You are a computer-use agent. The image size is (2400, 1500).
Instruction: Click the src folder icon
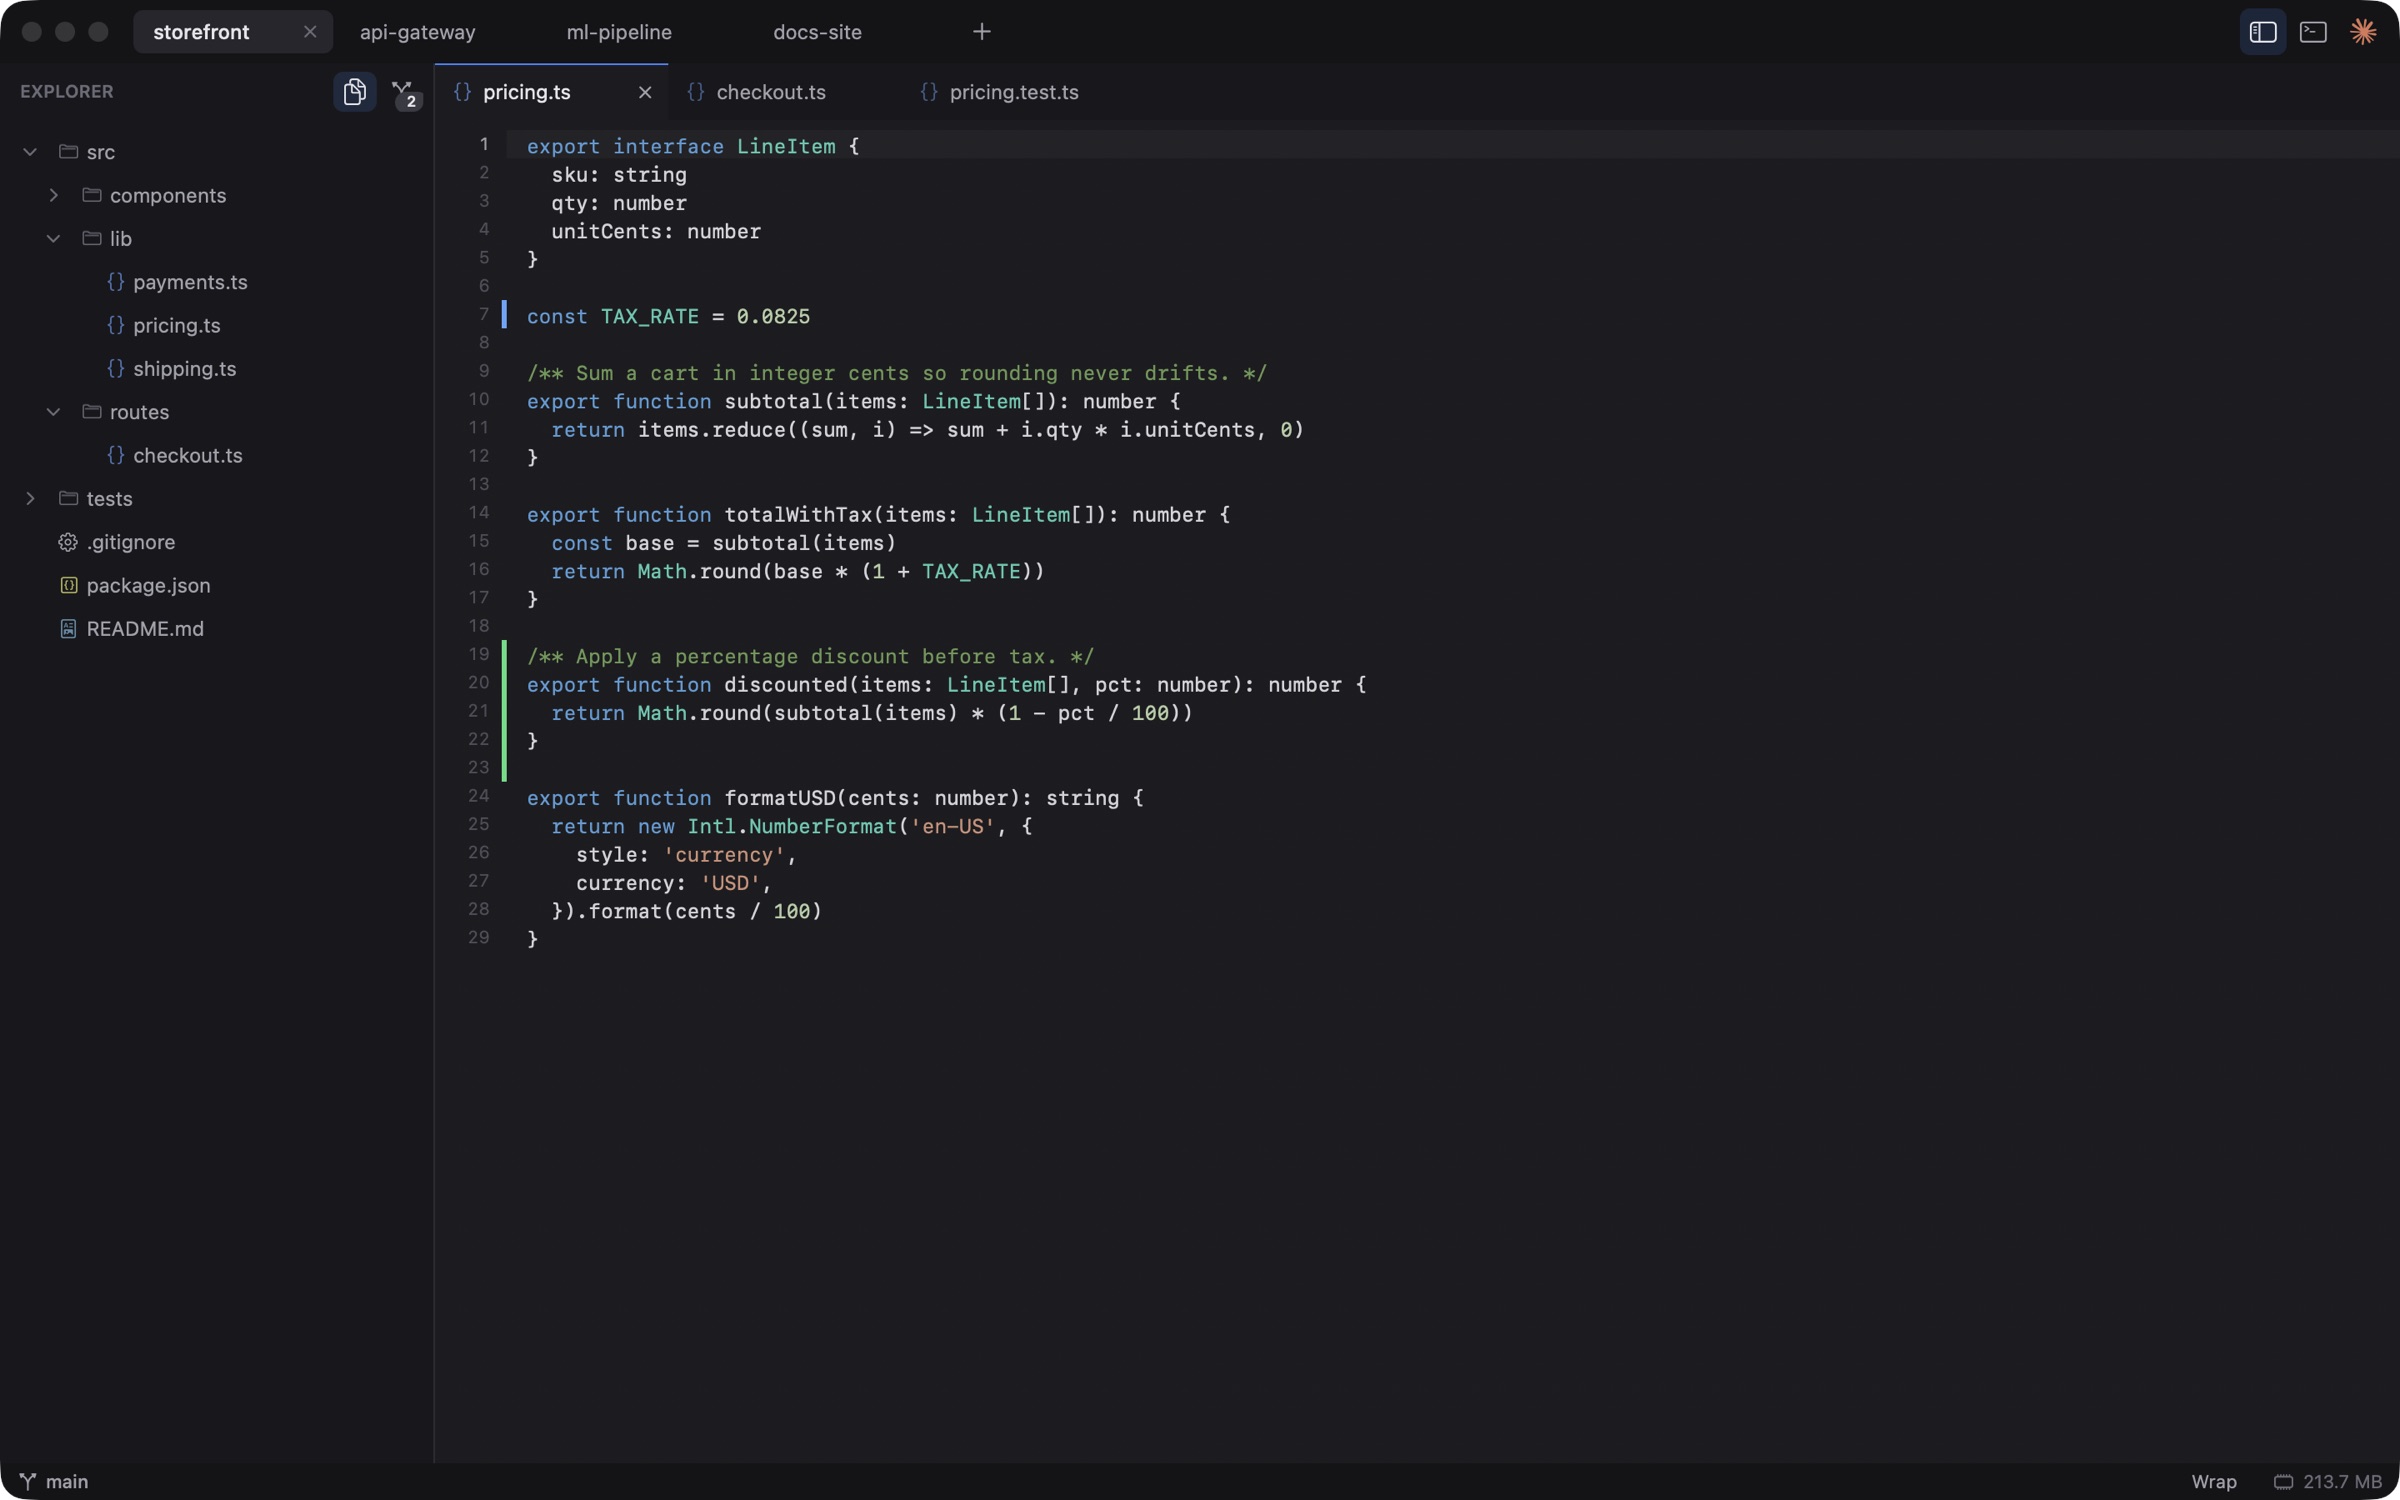[x=68, y=151]
